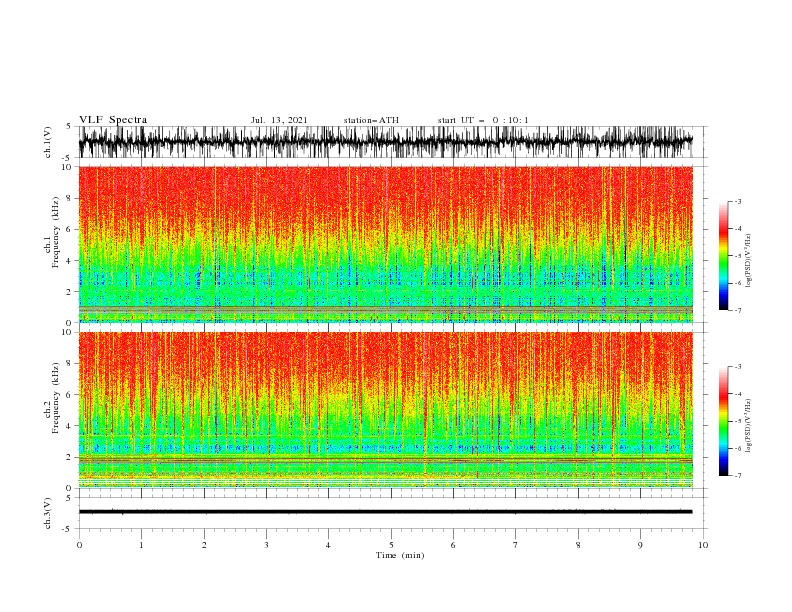Screen dimensions: 792x612
Task: Click the "10" kHz tick of ch.1 spectrogram
Action: [67, 167]
